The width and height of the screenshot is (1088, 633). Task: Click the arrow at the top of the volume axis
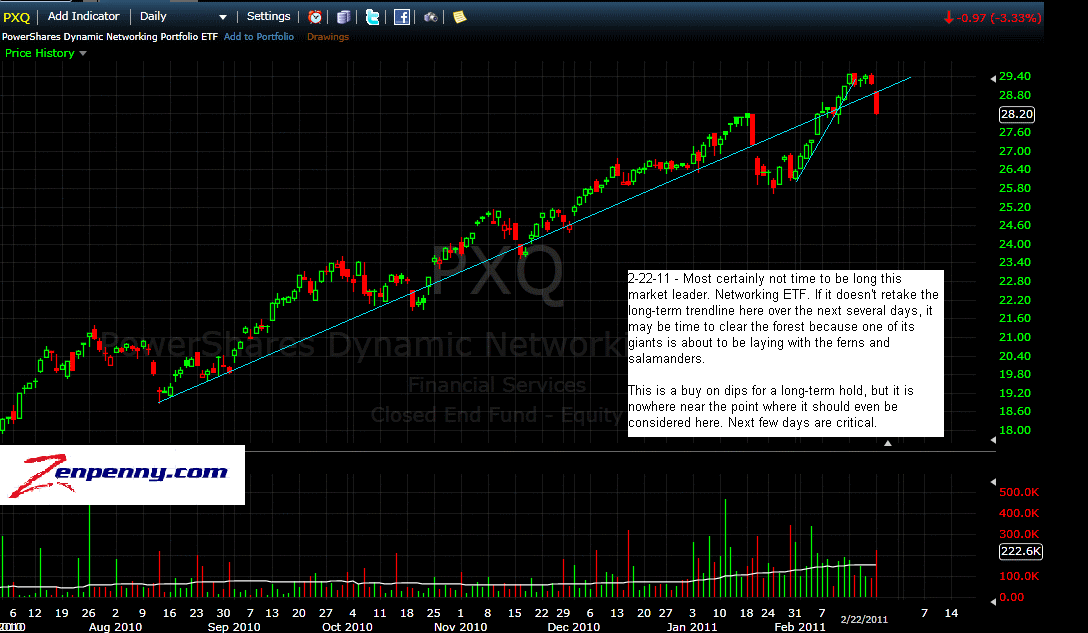tap(993, 481)
